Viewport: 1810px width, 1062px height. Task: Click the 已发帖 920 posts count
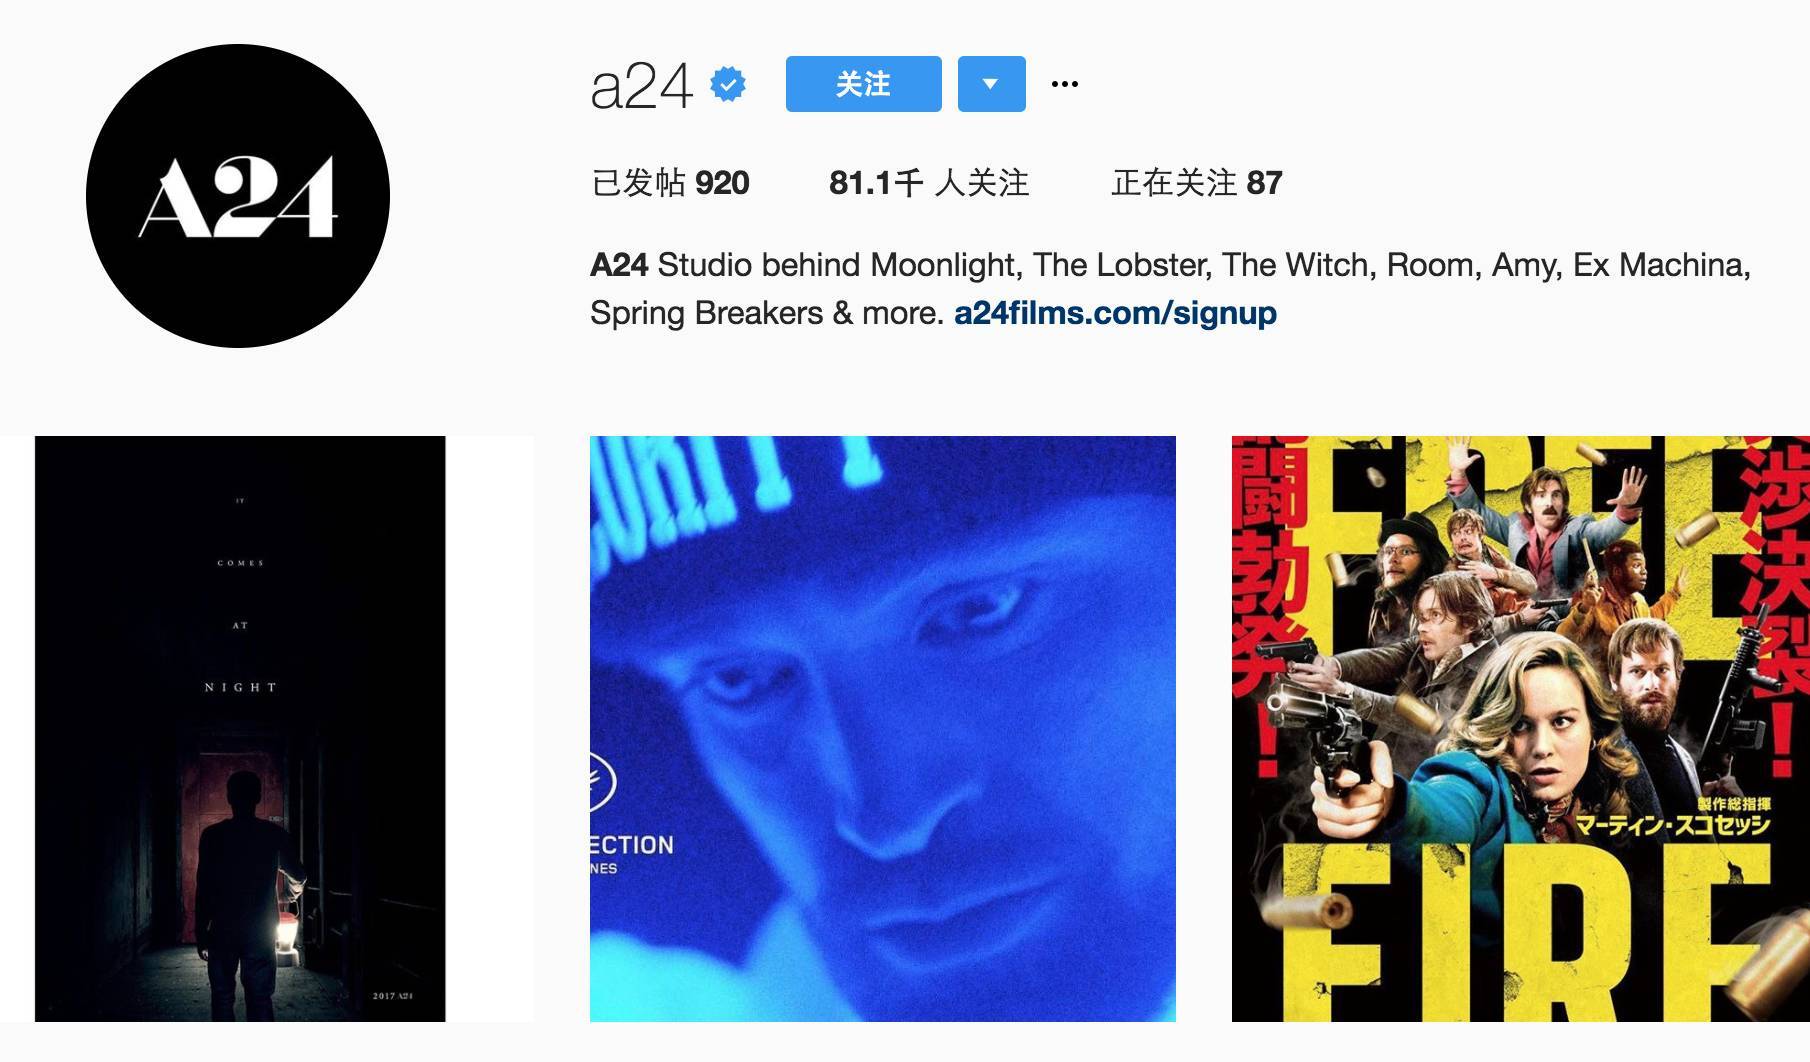point(670,183)
